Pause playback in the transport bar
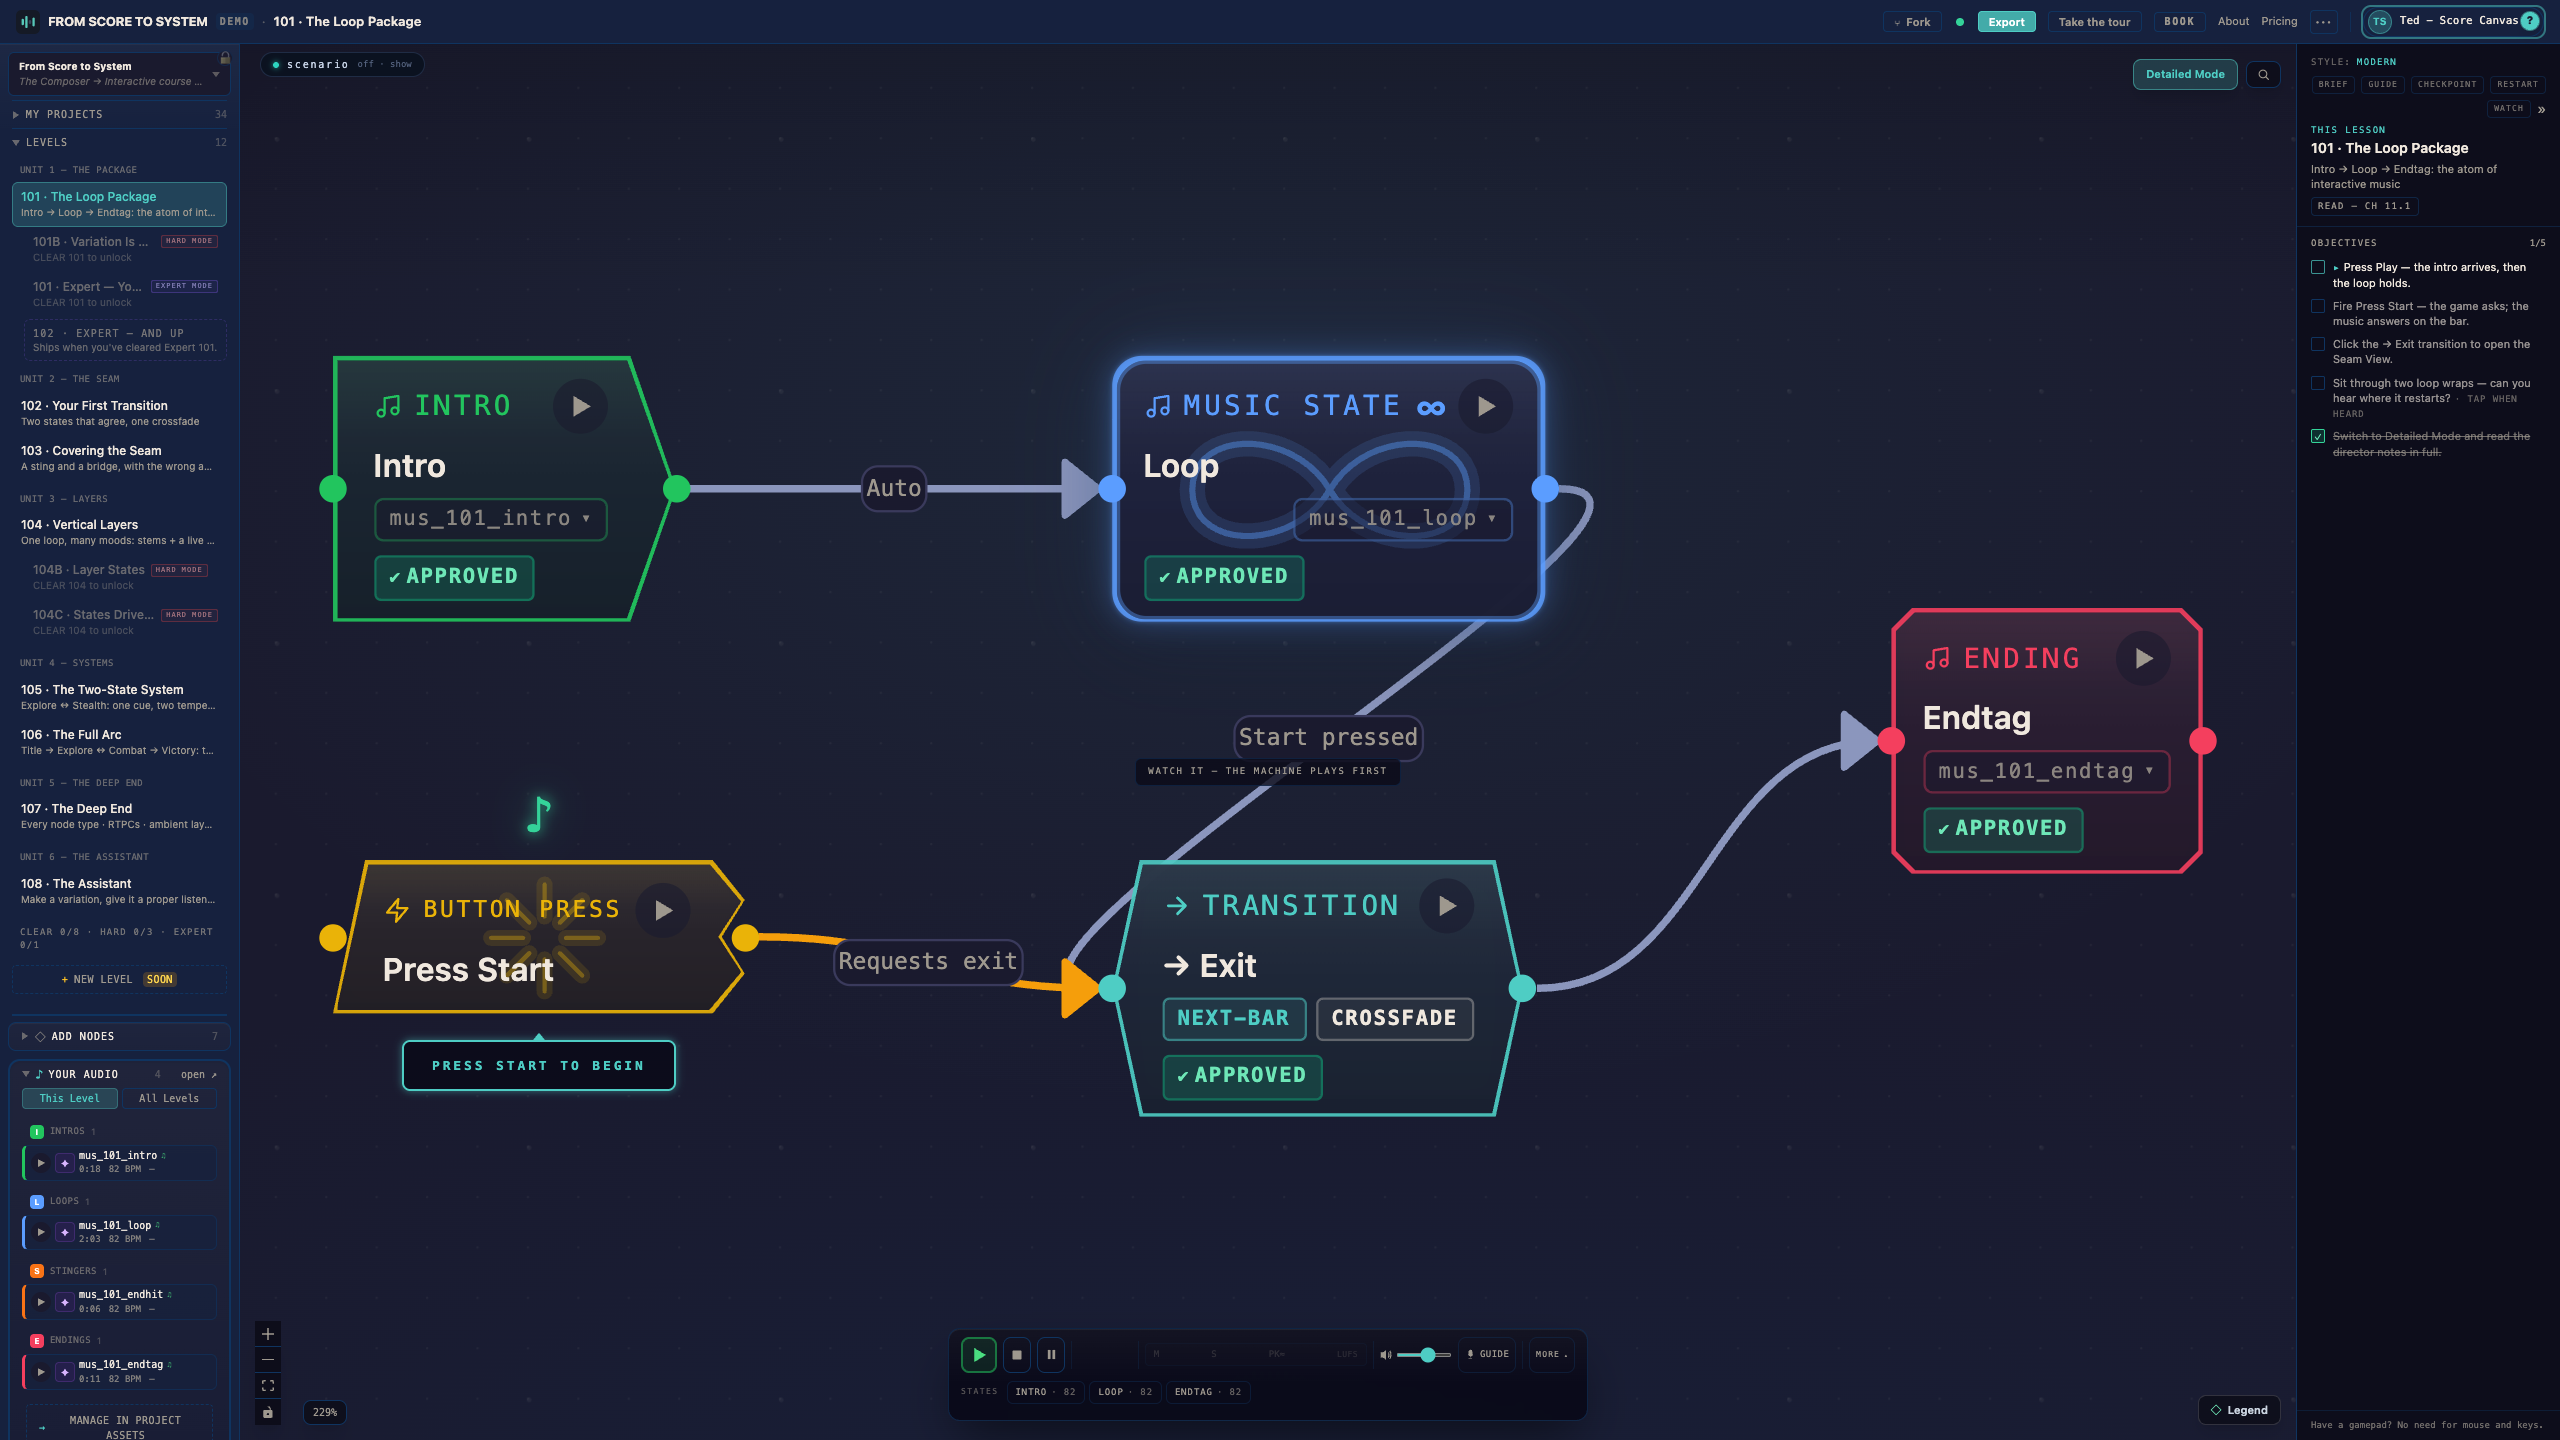 click(1051, 1355)
